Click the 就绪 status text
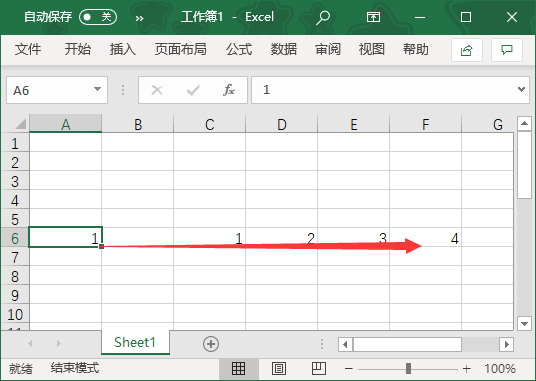The height and width of the screenshot is (381, 536). (21, 369)
